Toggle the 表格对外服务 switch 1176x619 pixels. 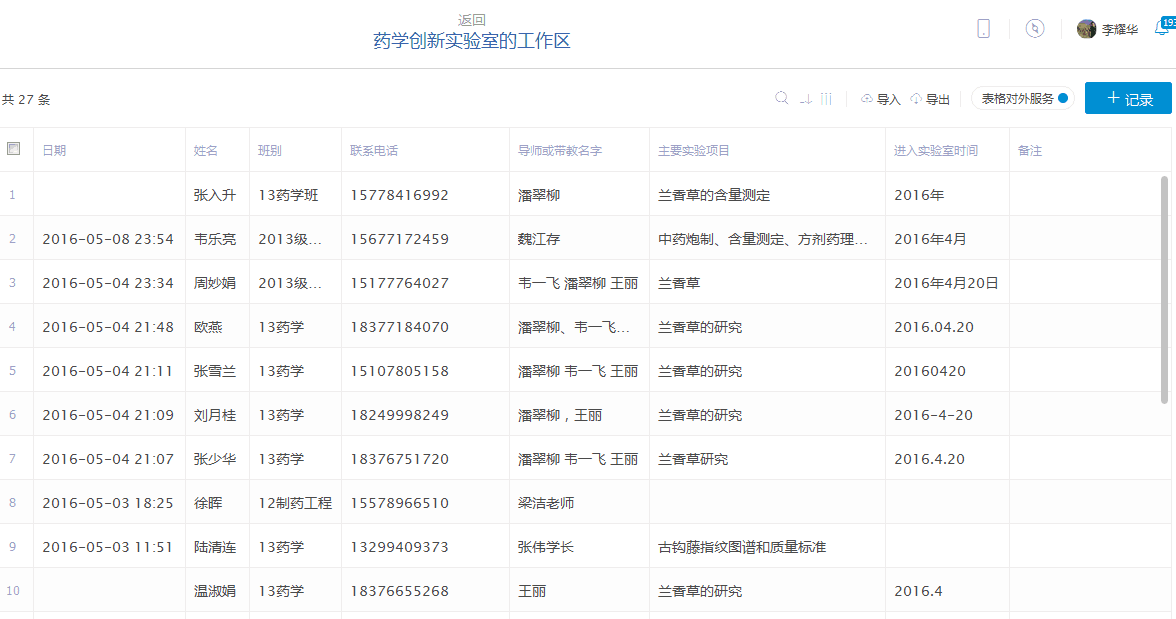click(1063, 98)
